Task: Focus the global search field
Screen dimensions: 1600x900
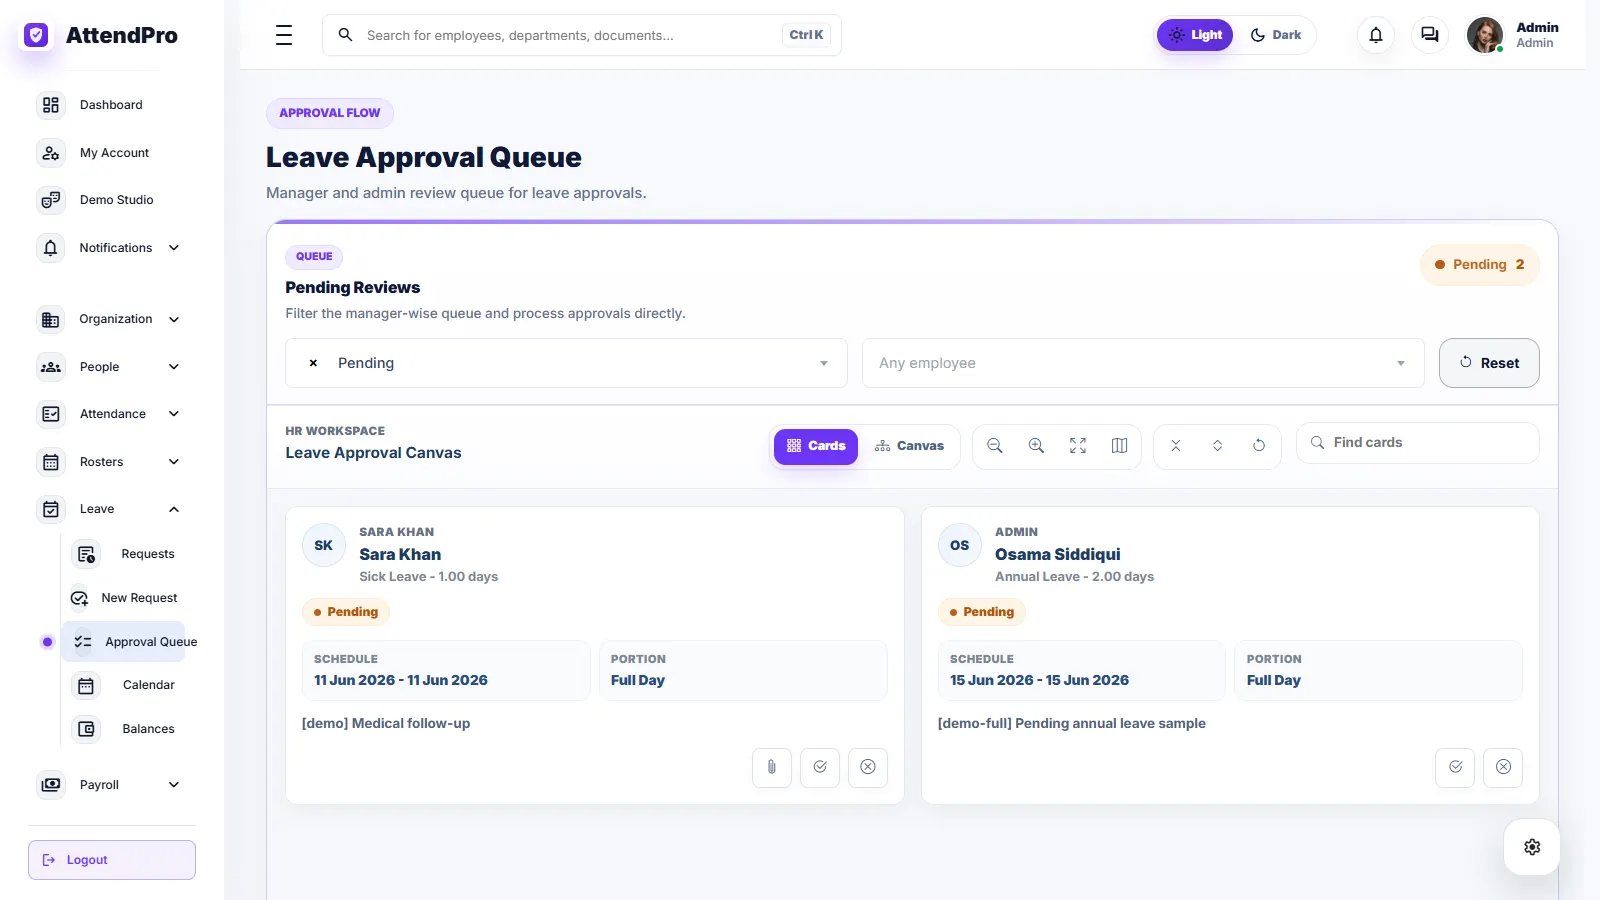Action: coord(582,35)
